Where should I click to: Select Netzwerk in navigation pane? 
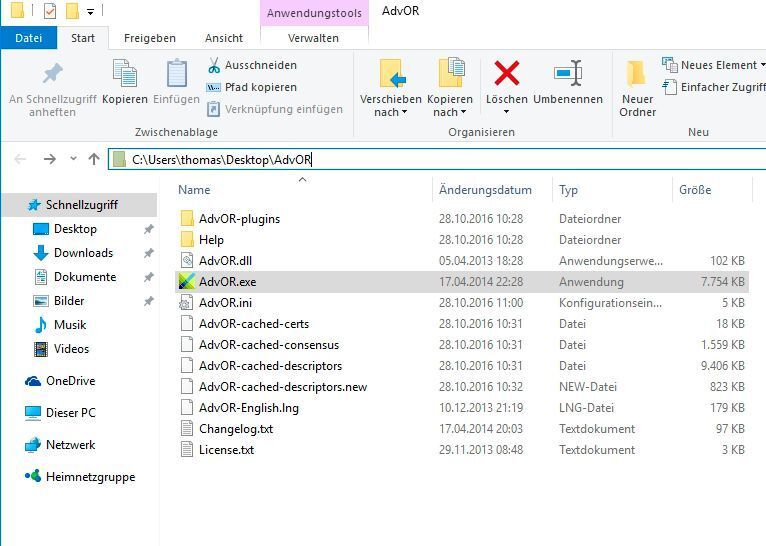point(70,444)
